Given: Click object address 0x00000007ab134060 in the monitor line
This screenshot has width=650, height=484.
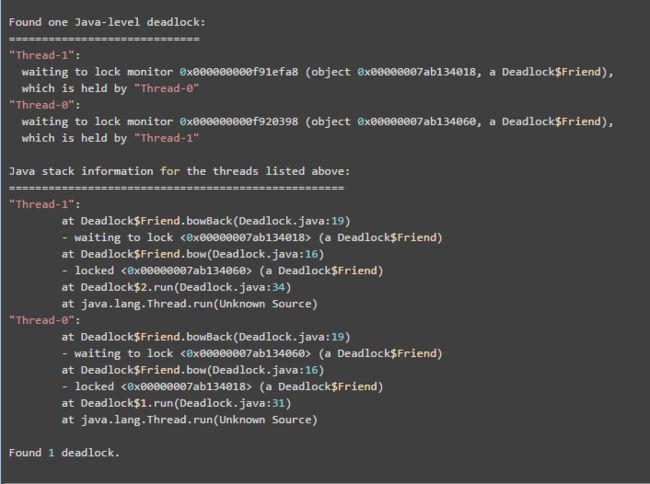Looking at the screenshot, I should [417, 121].
